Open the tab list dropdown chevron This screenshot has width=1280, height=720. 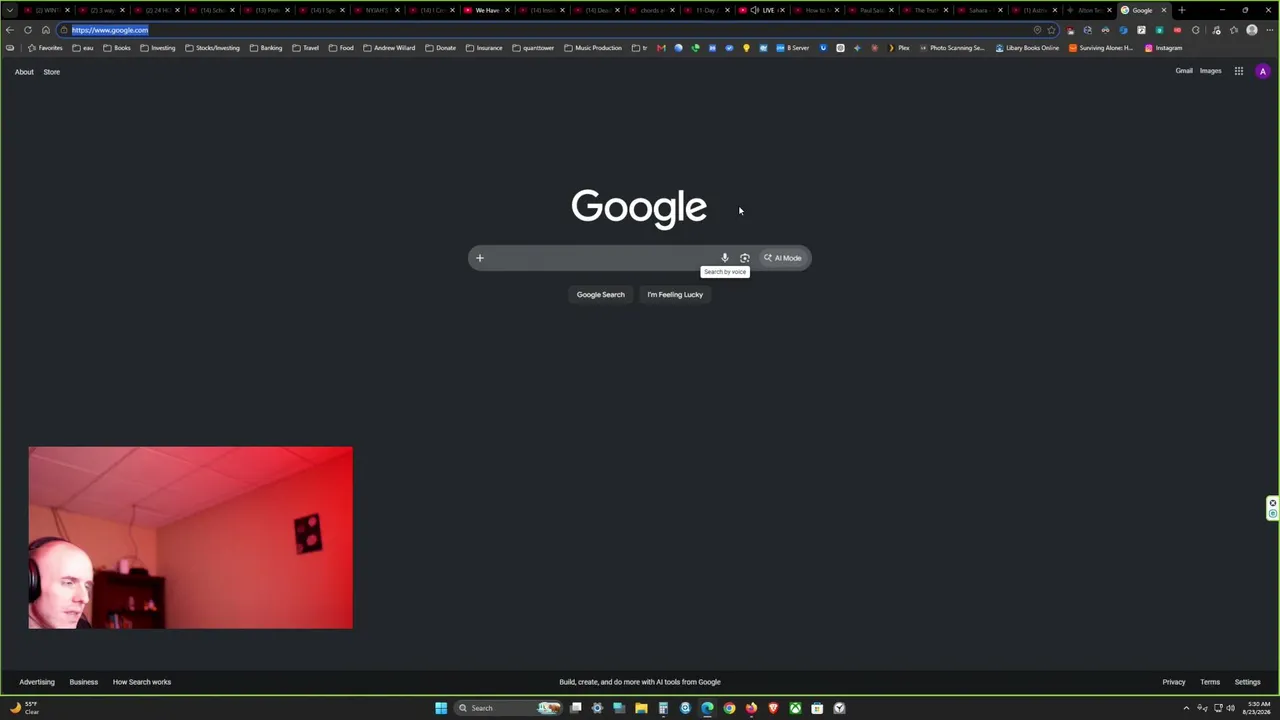click(10, 10)
